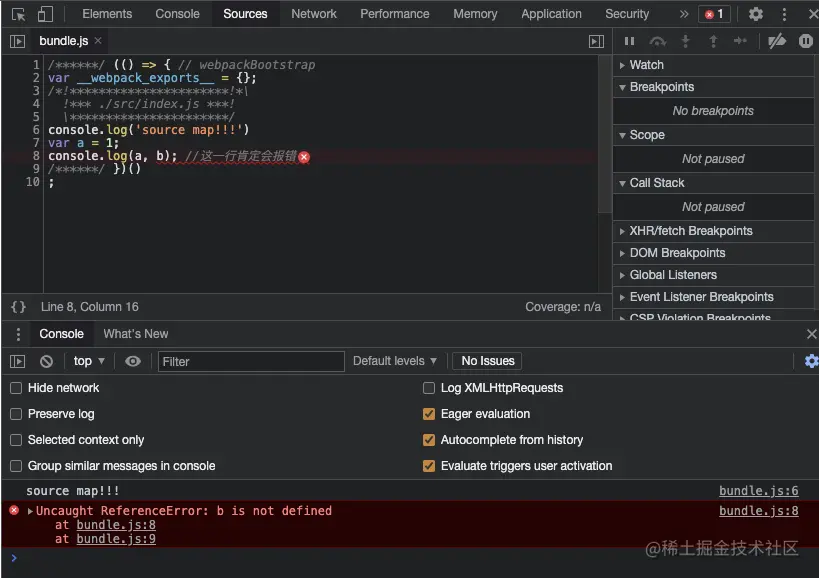
Task: Click the pause on exceptions icon
Action: tap(805, 41)
